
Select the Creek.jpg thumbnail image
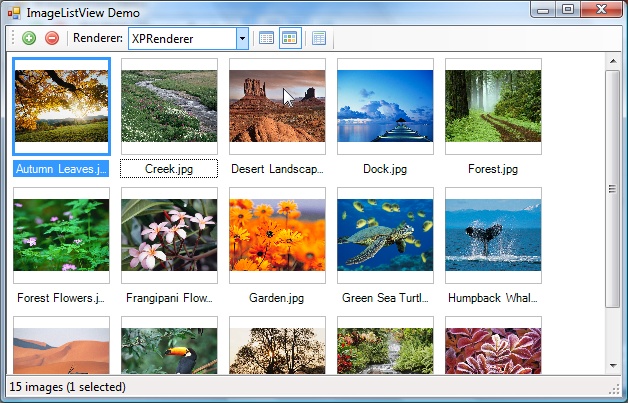click(169, 106)
